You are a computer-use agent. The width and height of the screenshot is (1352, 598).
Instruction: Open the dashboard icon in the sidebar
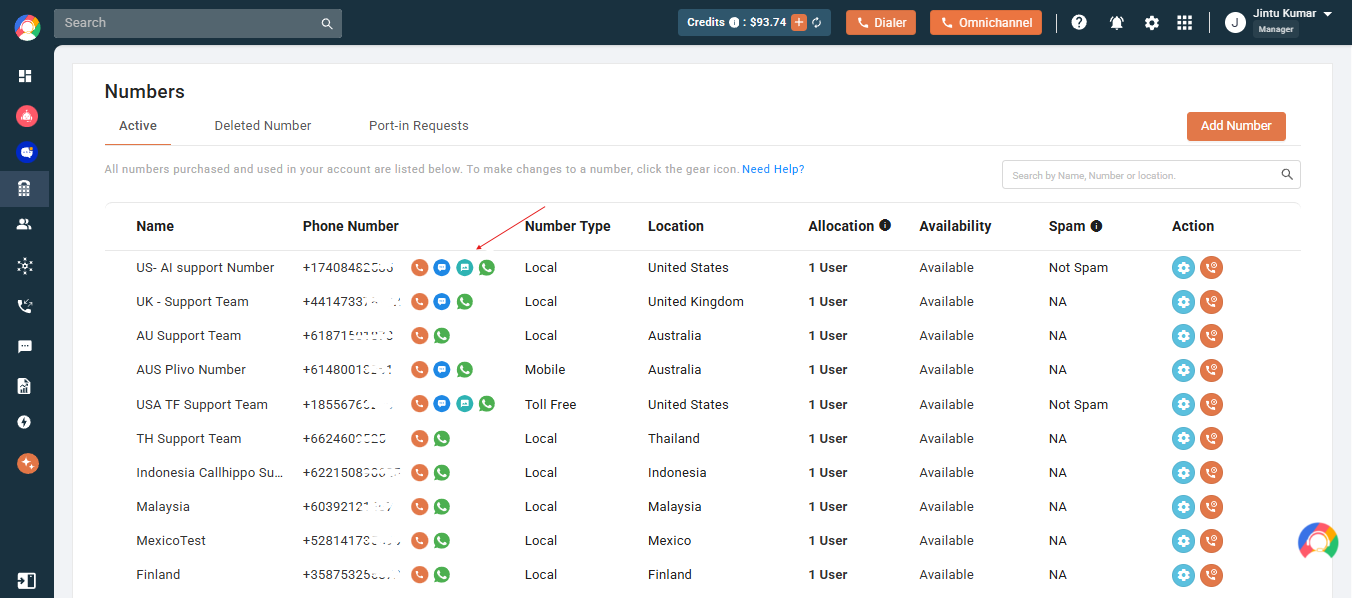[26, 76]
